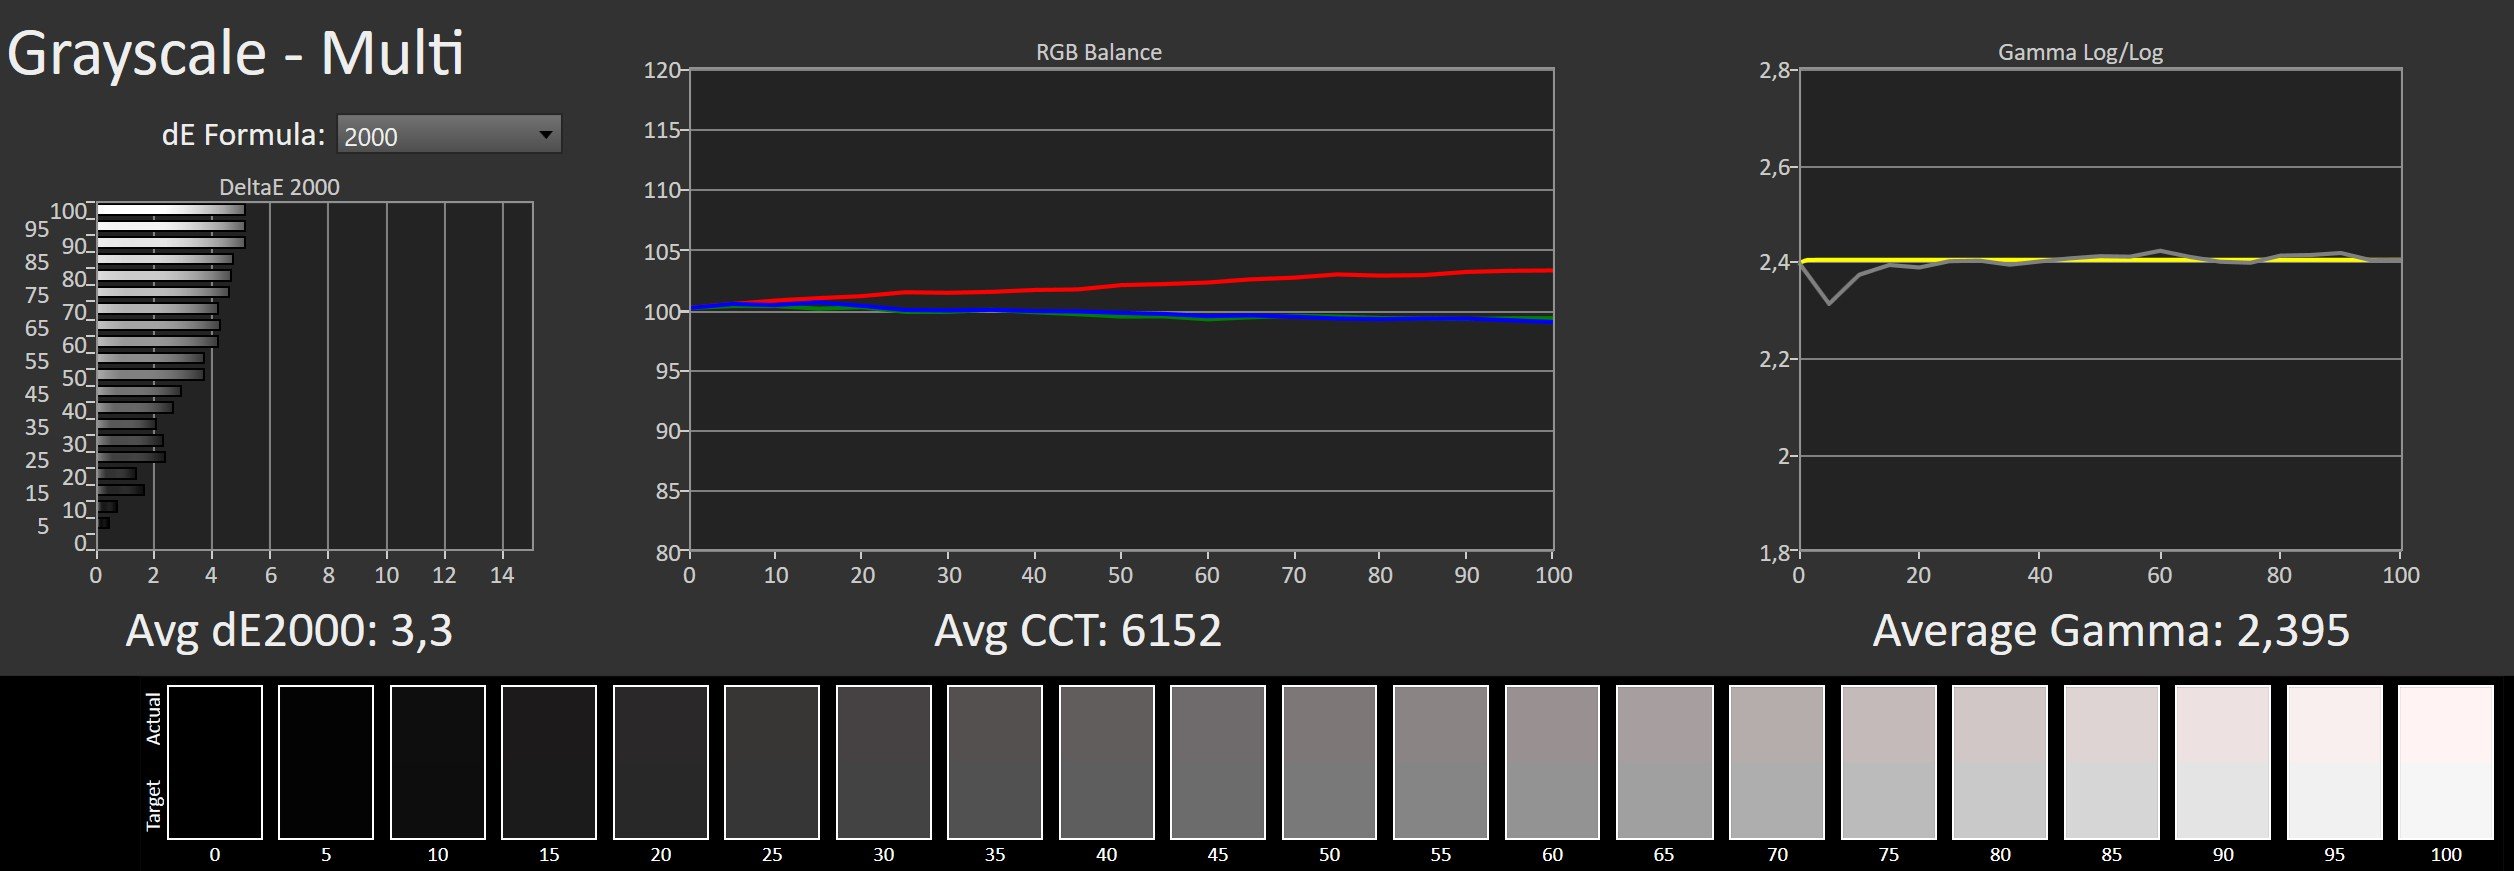Select the 20 grayscale swatch
2514x871 pixels.
pos(661,762)
